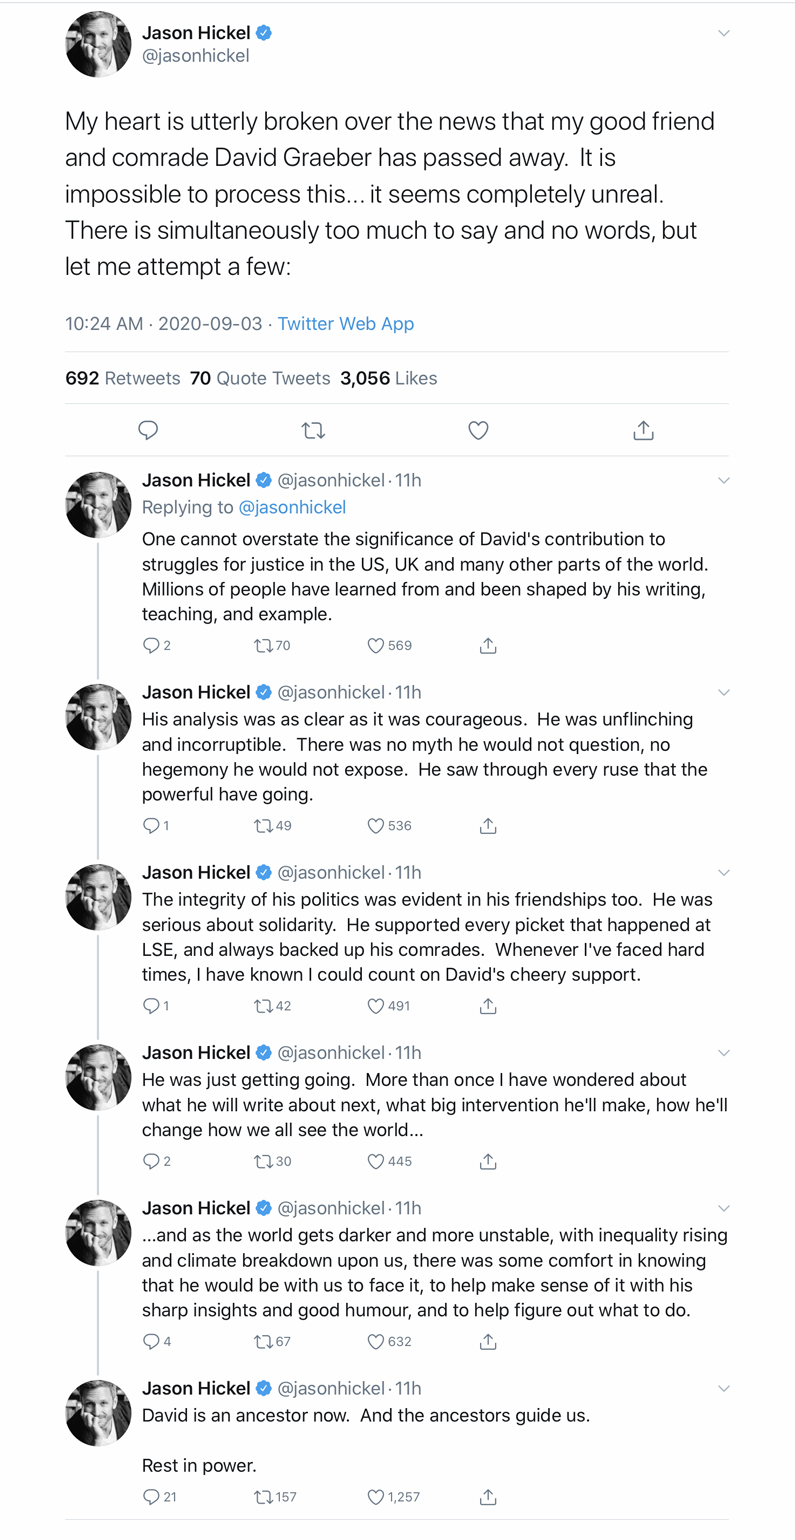
Task: Share the tweet about solidarity at LSE
Action: pos(488,1006)
